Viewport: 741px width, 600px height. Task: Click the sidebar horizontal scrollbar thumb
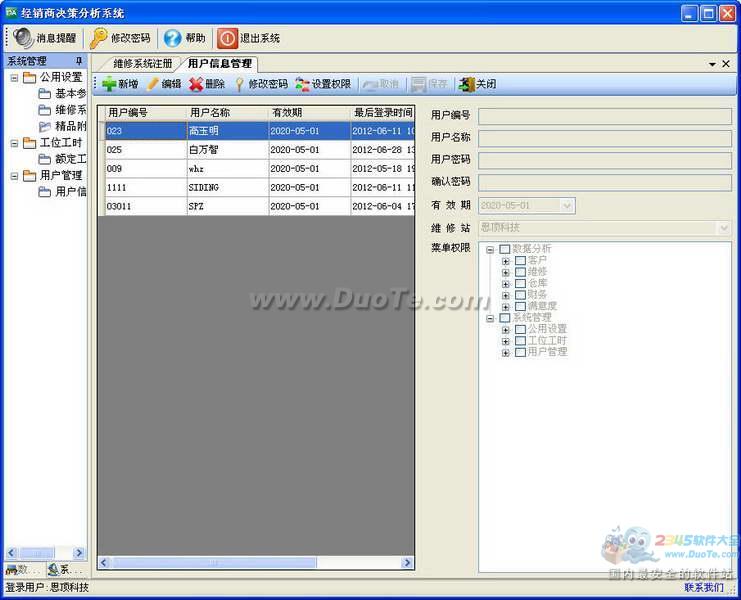point(37,553)
